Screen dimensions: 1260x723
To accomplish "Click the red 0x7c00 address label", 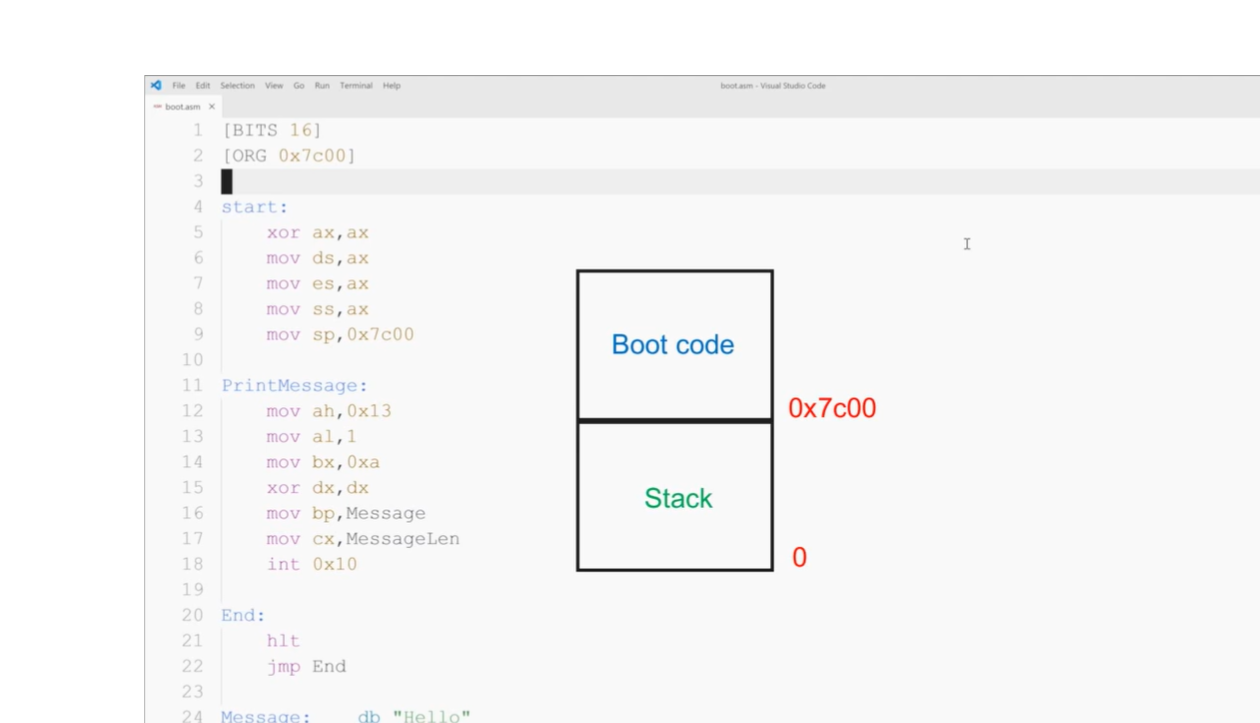I will 832,408.
